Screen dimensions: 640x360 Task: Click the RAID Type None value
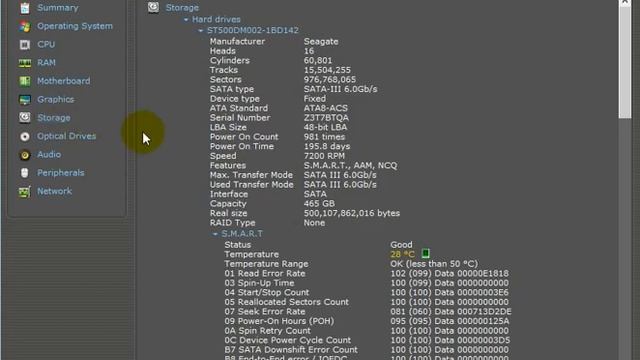coord(314,223)
